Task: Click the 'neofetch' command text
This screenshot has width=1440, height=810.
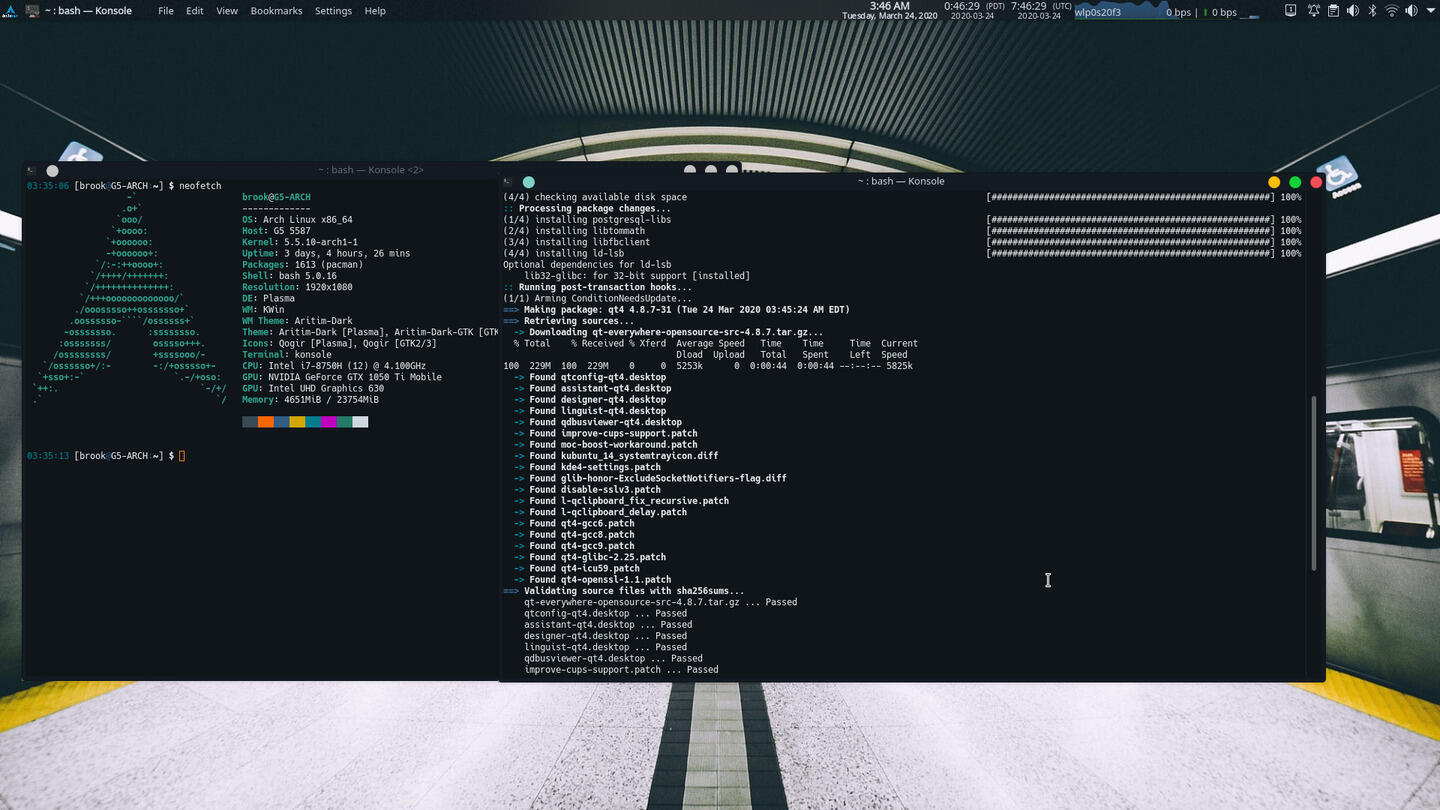Action: 200,186
